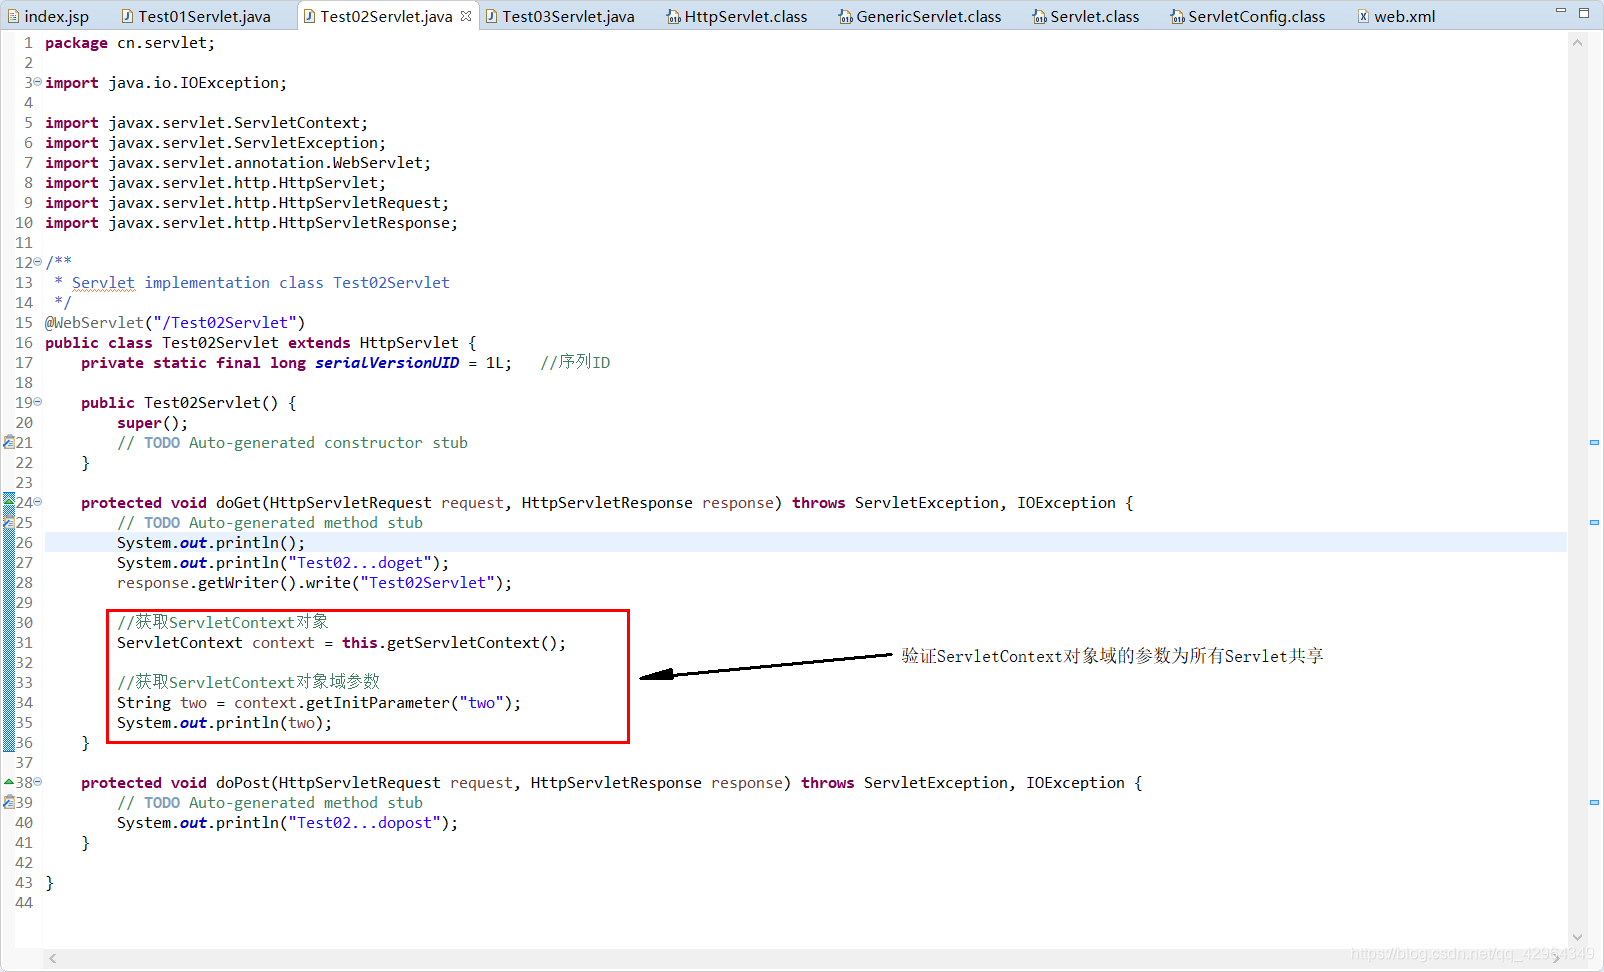Click the task marker on line 21

9,442
